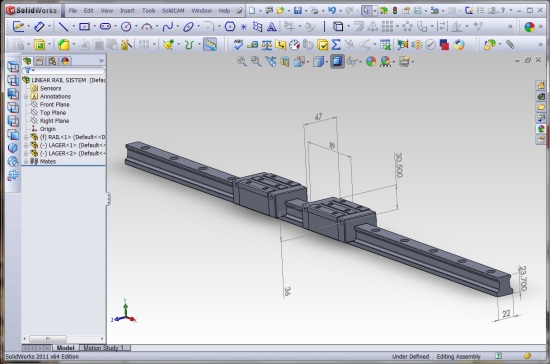This screenshot has height=364, width=550.
Task: Open the Tools menu
Action: point(148,11)
